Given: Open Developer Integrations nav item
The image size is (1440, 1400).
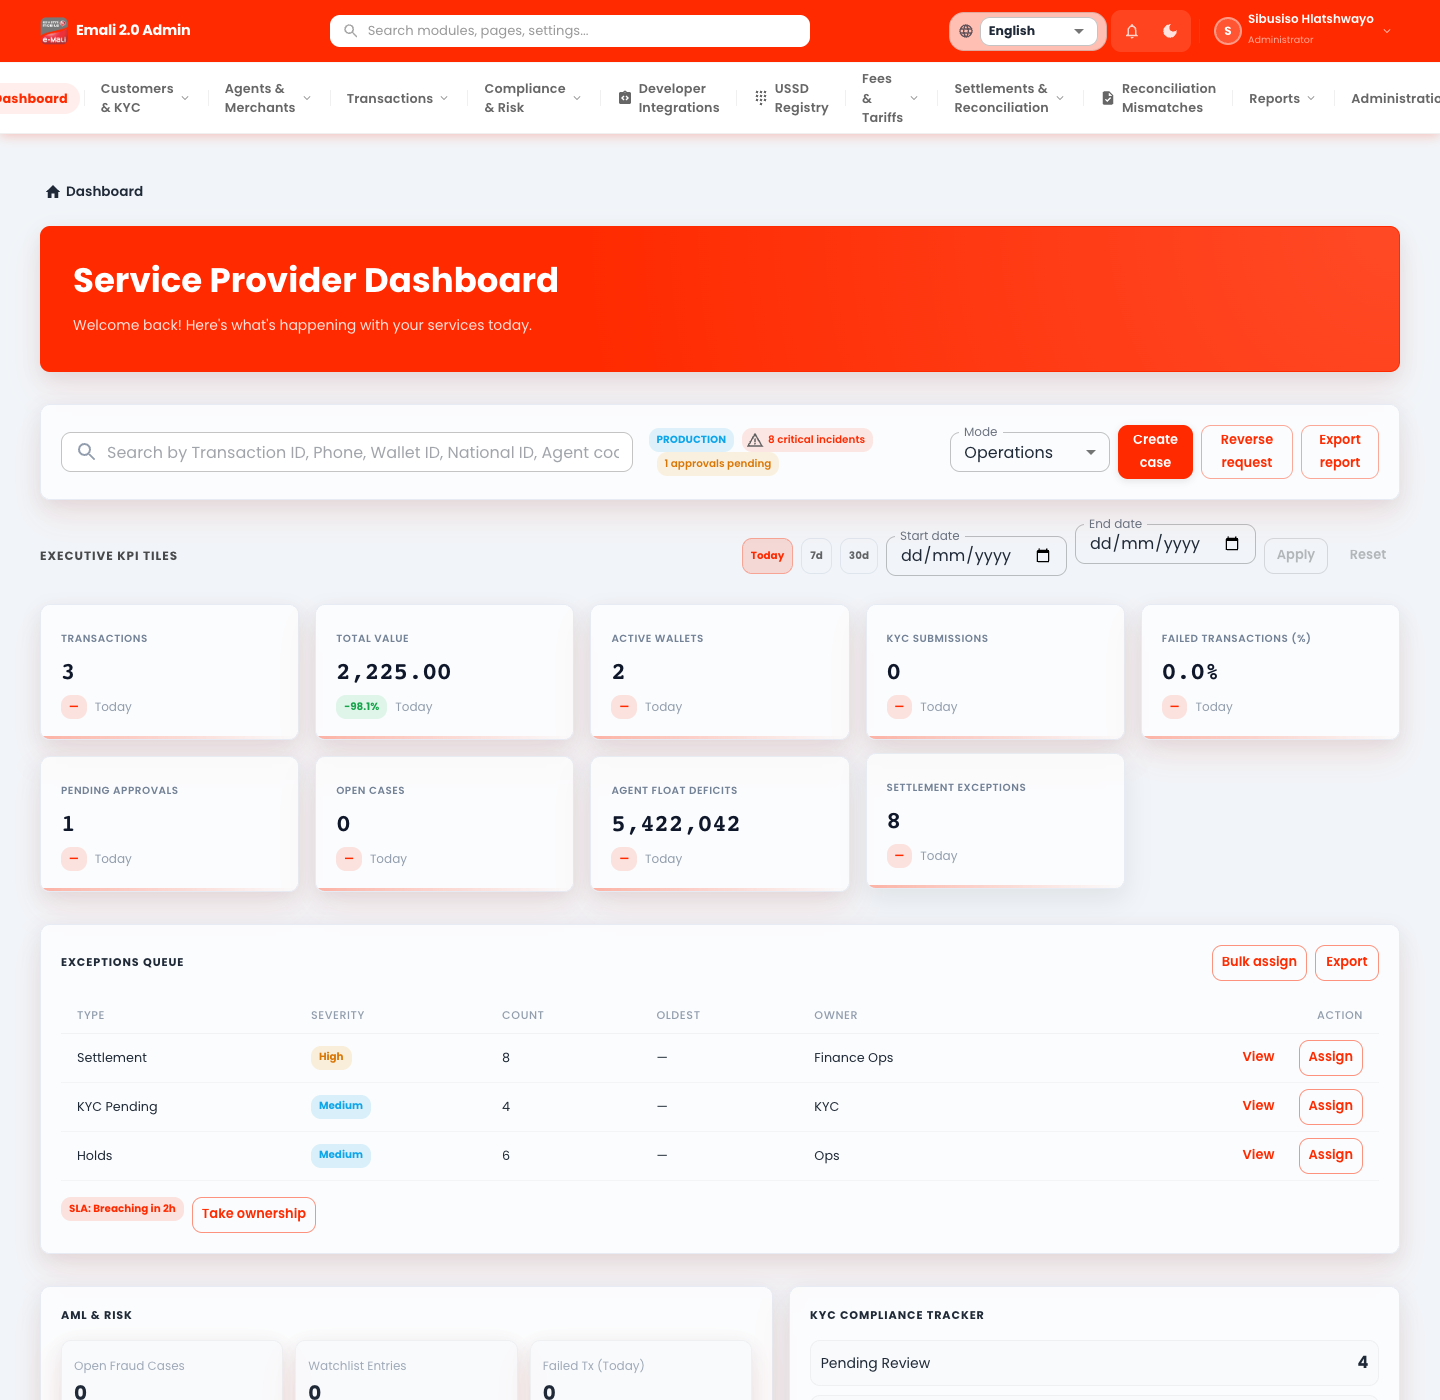Looking at the screenshot, I should click(x=669, y=98).
